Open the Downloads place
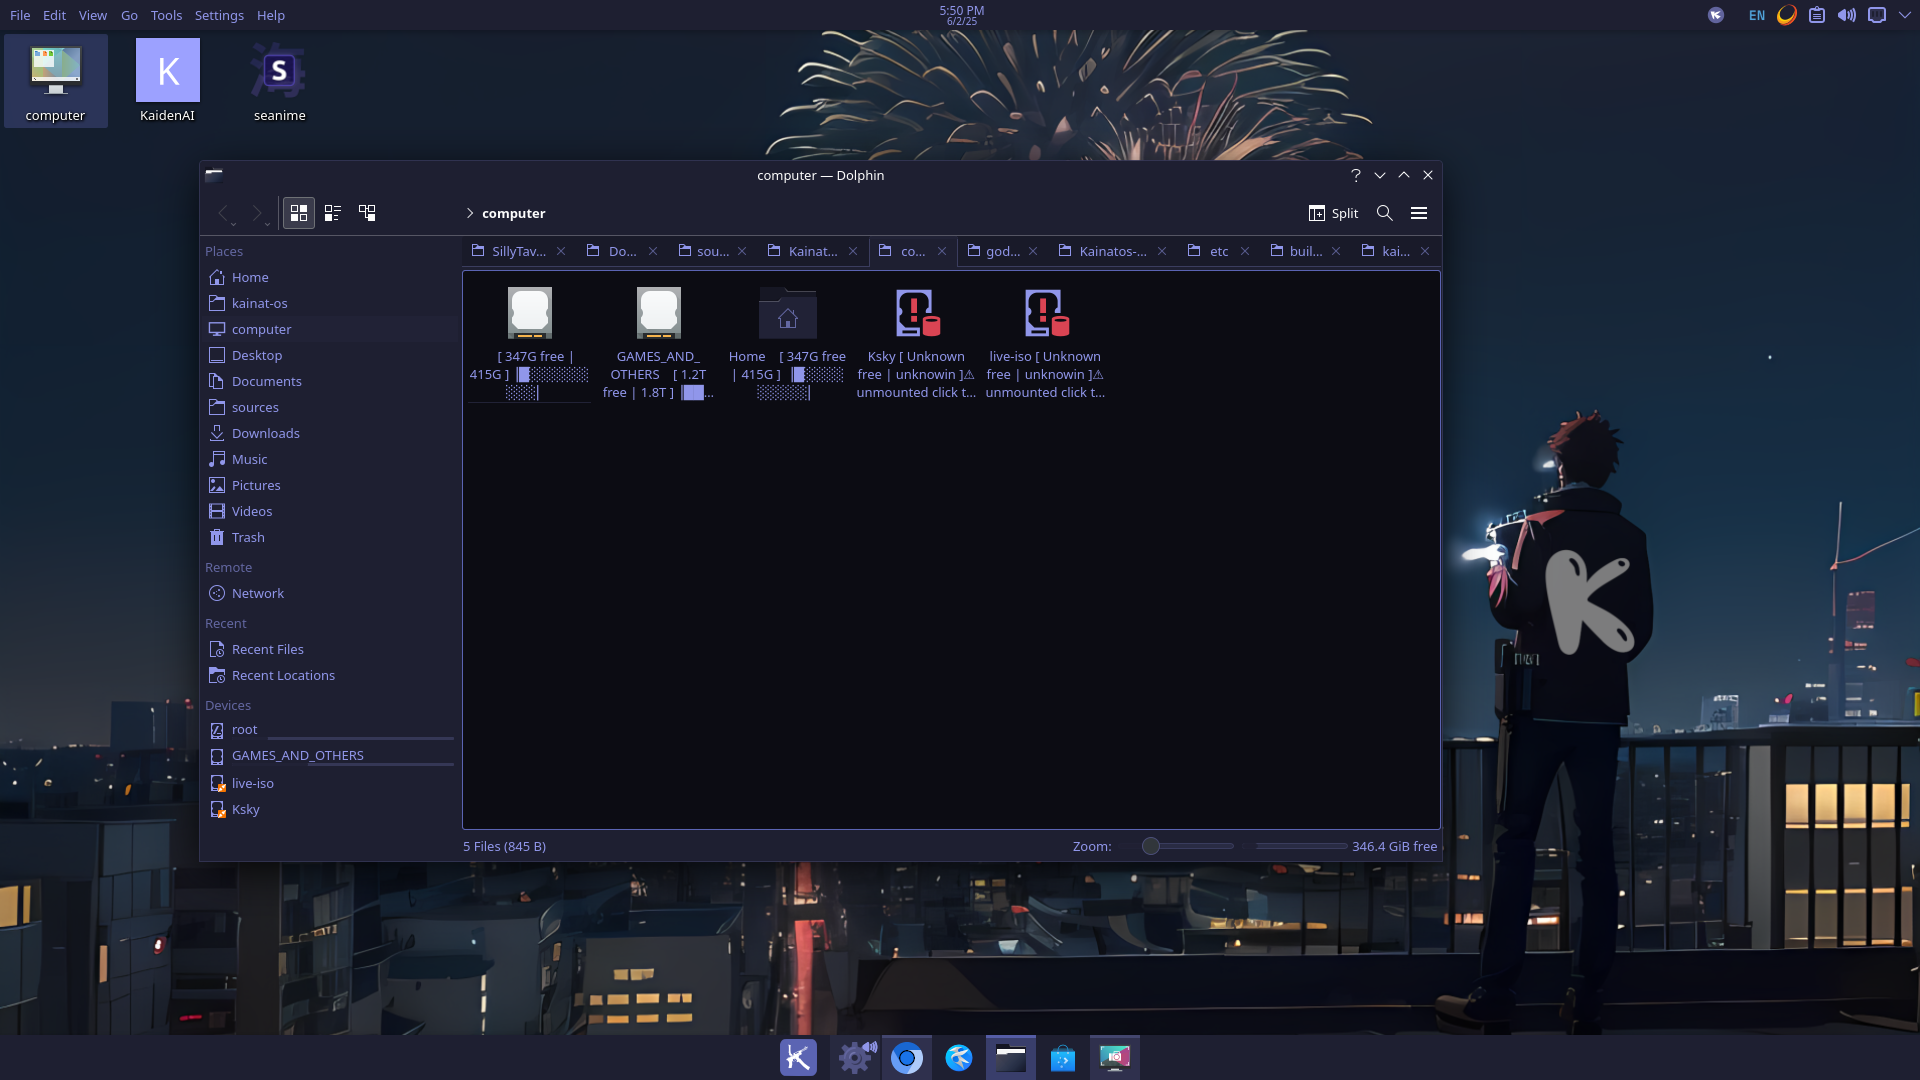The image size is (1920, 1080). point(329,433)
